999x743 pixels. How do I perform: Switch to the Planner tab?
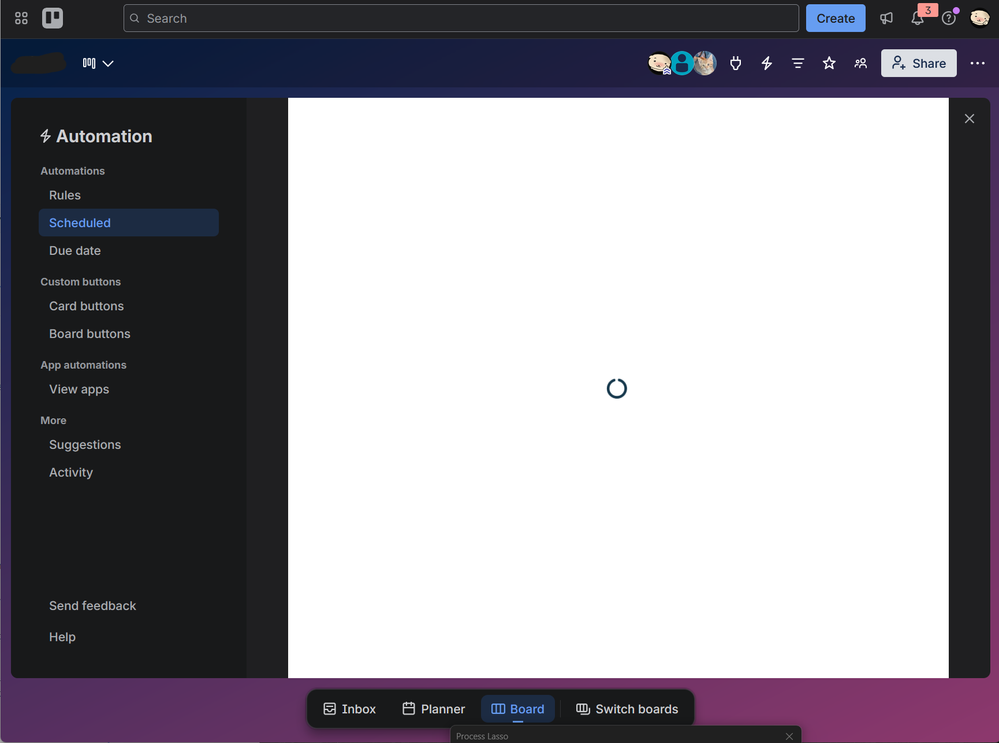(434, 709)
